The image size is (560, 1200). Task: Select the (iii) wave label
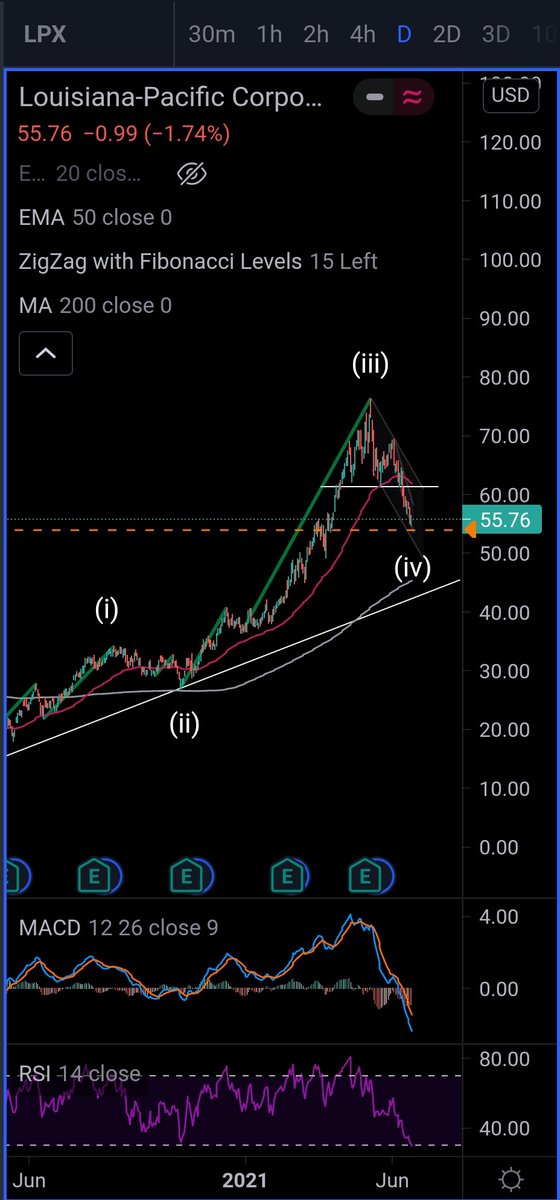370,365
